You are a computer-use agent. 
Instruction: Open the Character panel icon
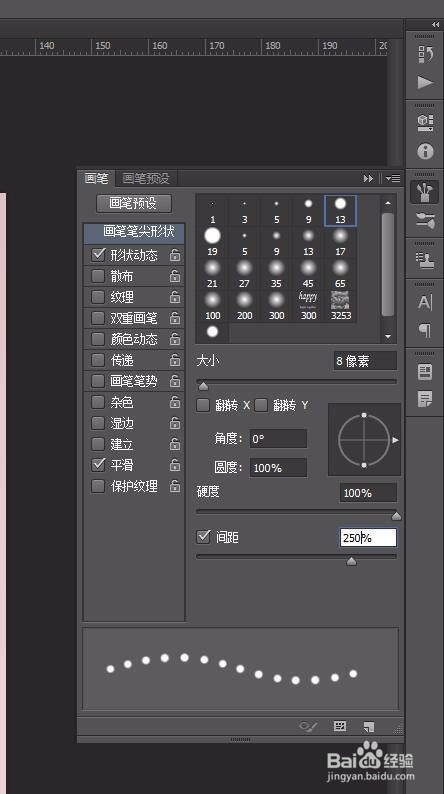[425, 303]
